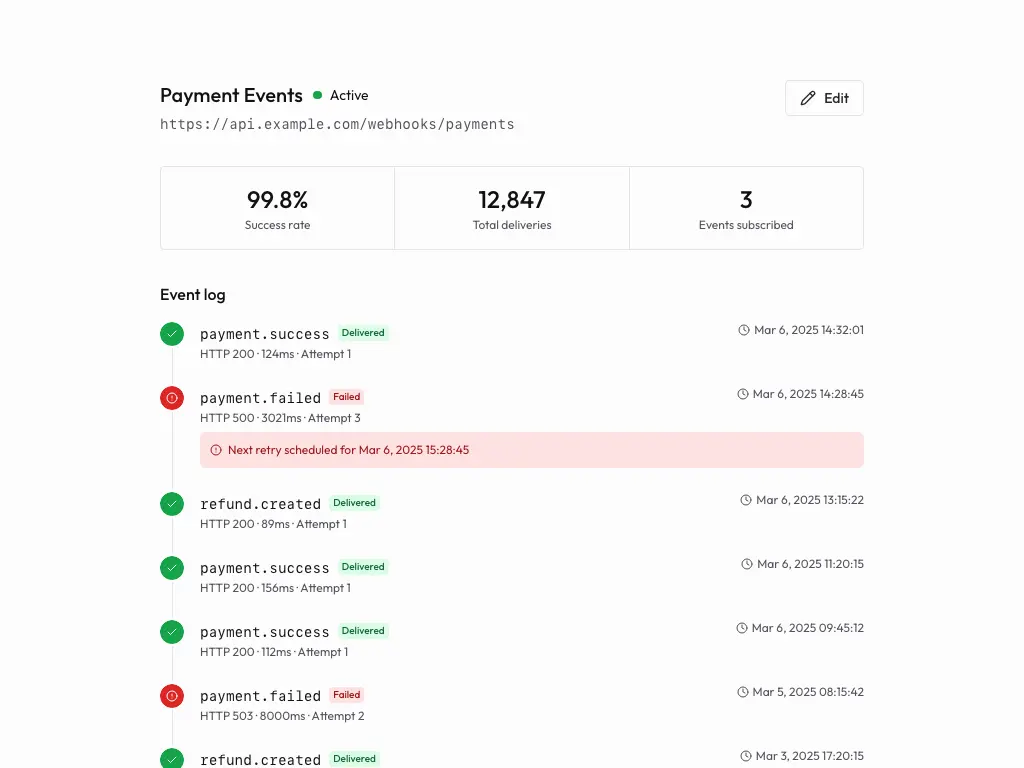
Task: Click the red error icon next to payment.failed
Action: pos(171,397)
